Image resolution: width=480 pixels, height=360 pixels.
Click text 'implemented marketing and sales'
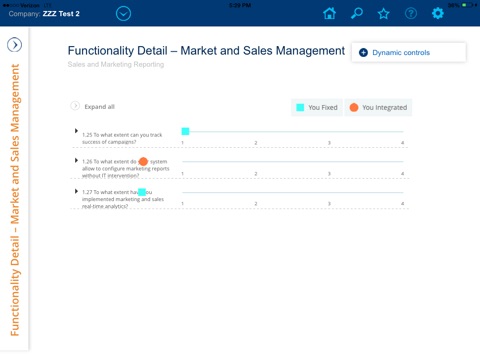pos(123,199)
